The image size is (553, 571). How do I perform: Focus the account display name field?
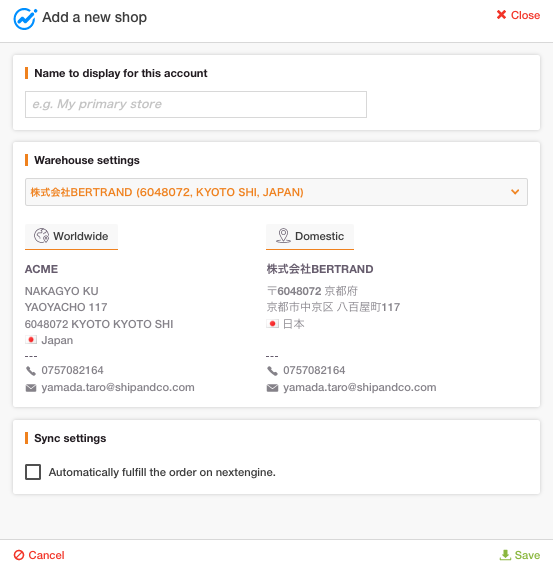point(196,105)
